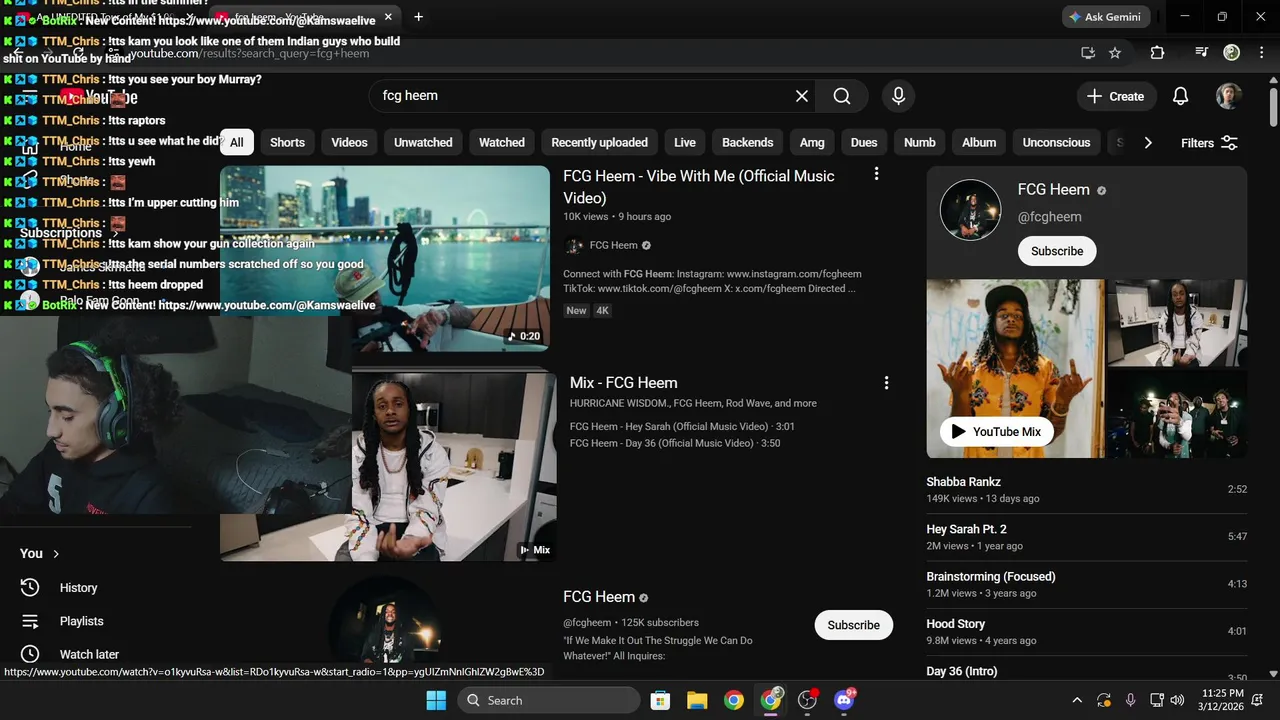Screen dimensions: 1280x720
Task: Select the Amg chip
Action: [x=812, y=142]
